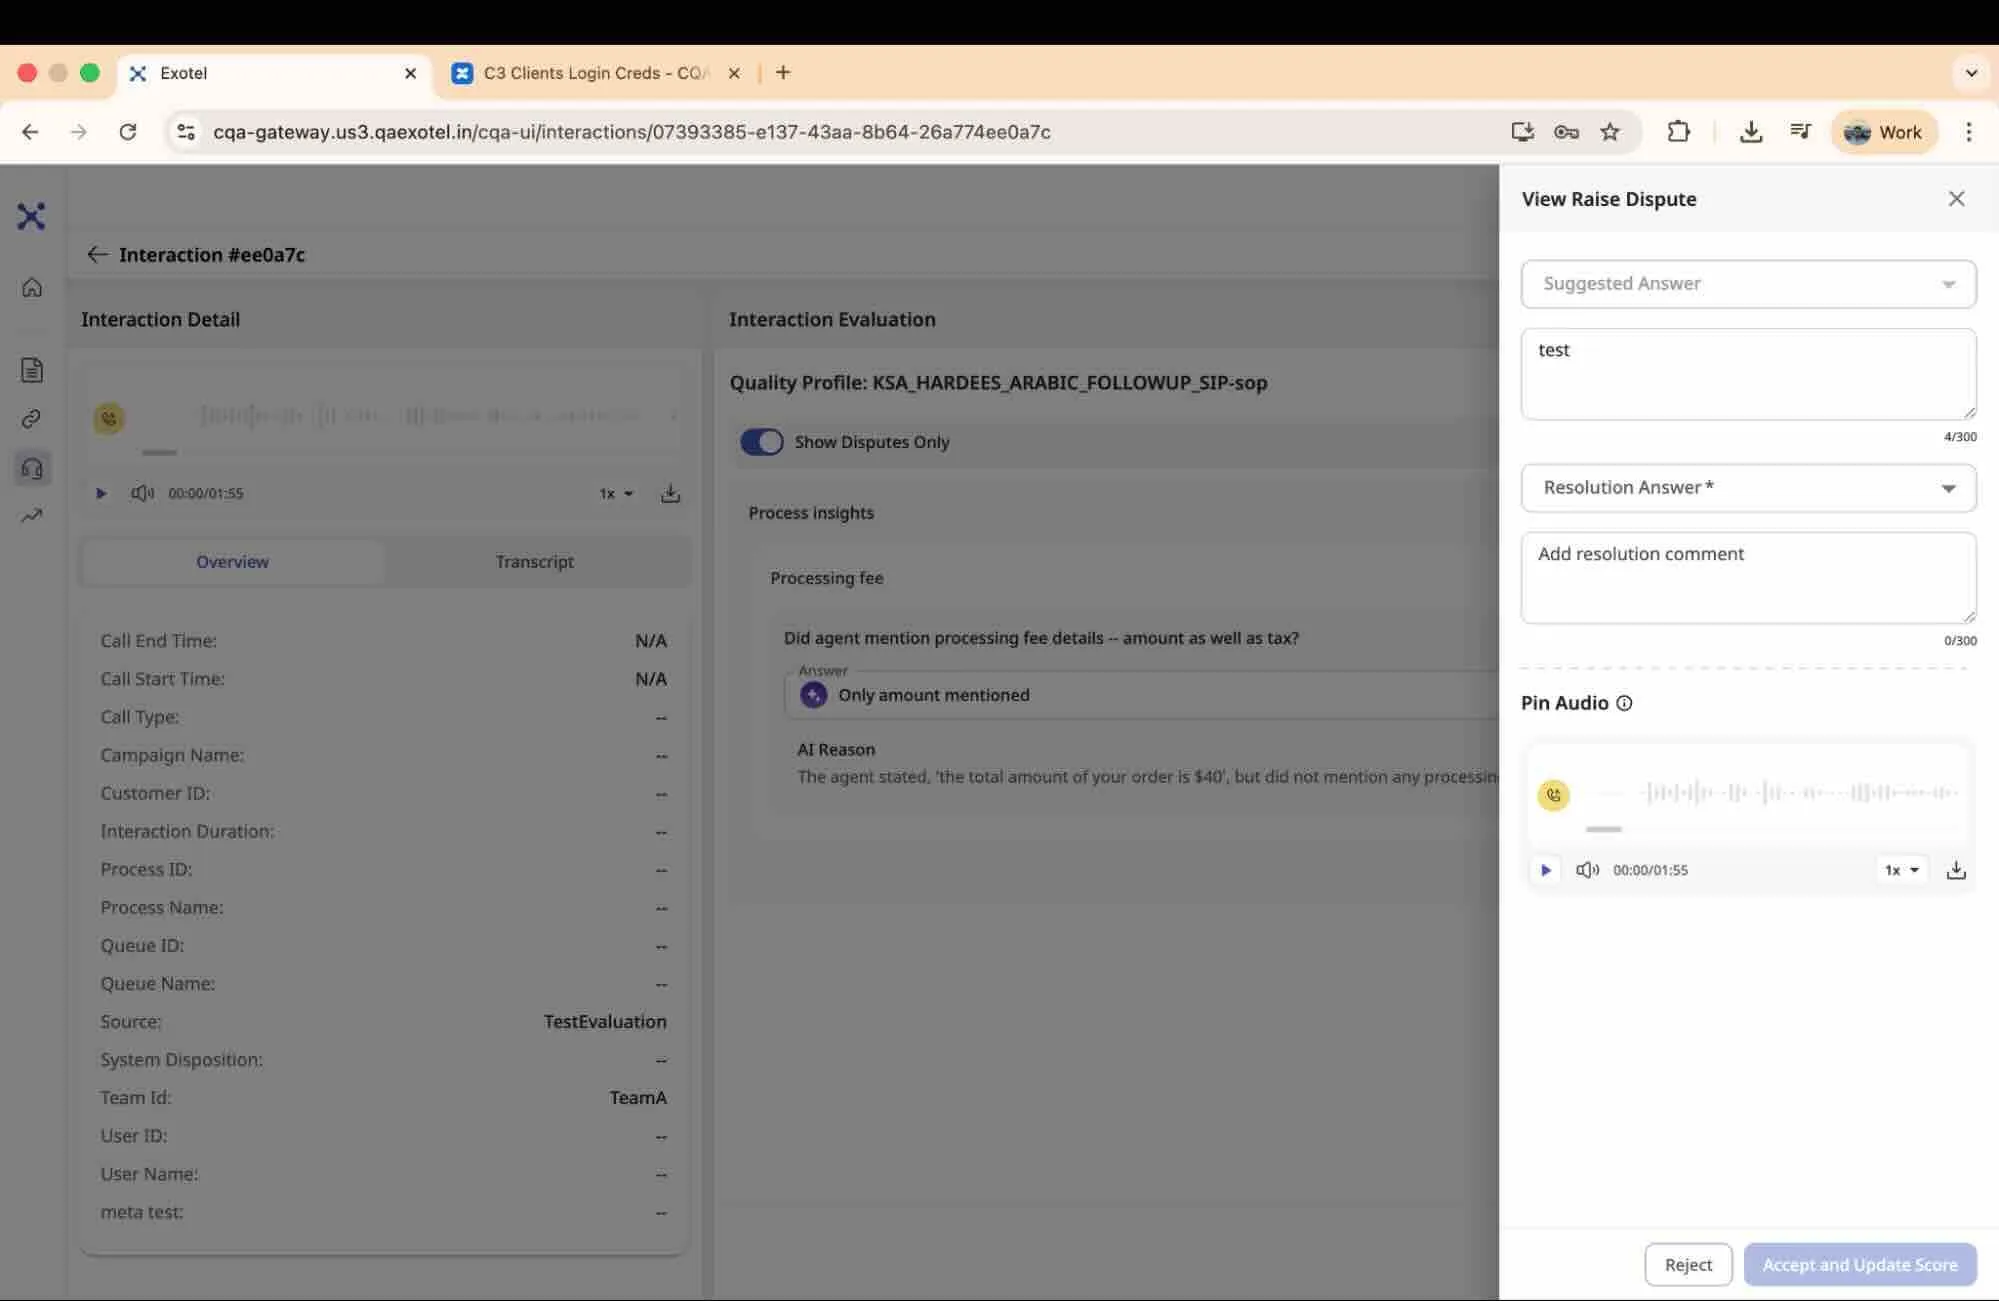
Task: Click the Pin Audio info icon
Action: [1624, 703]
